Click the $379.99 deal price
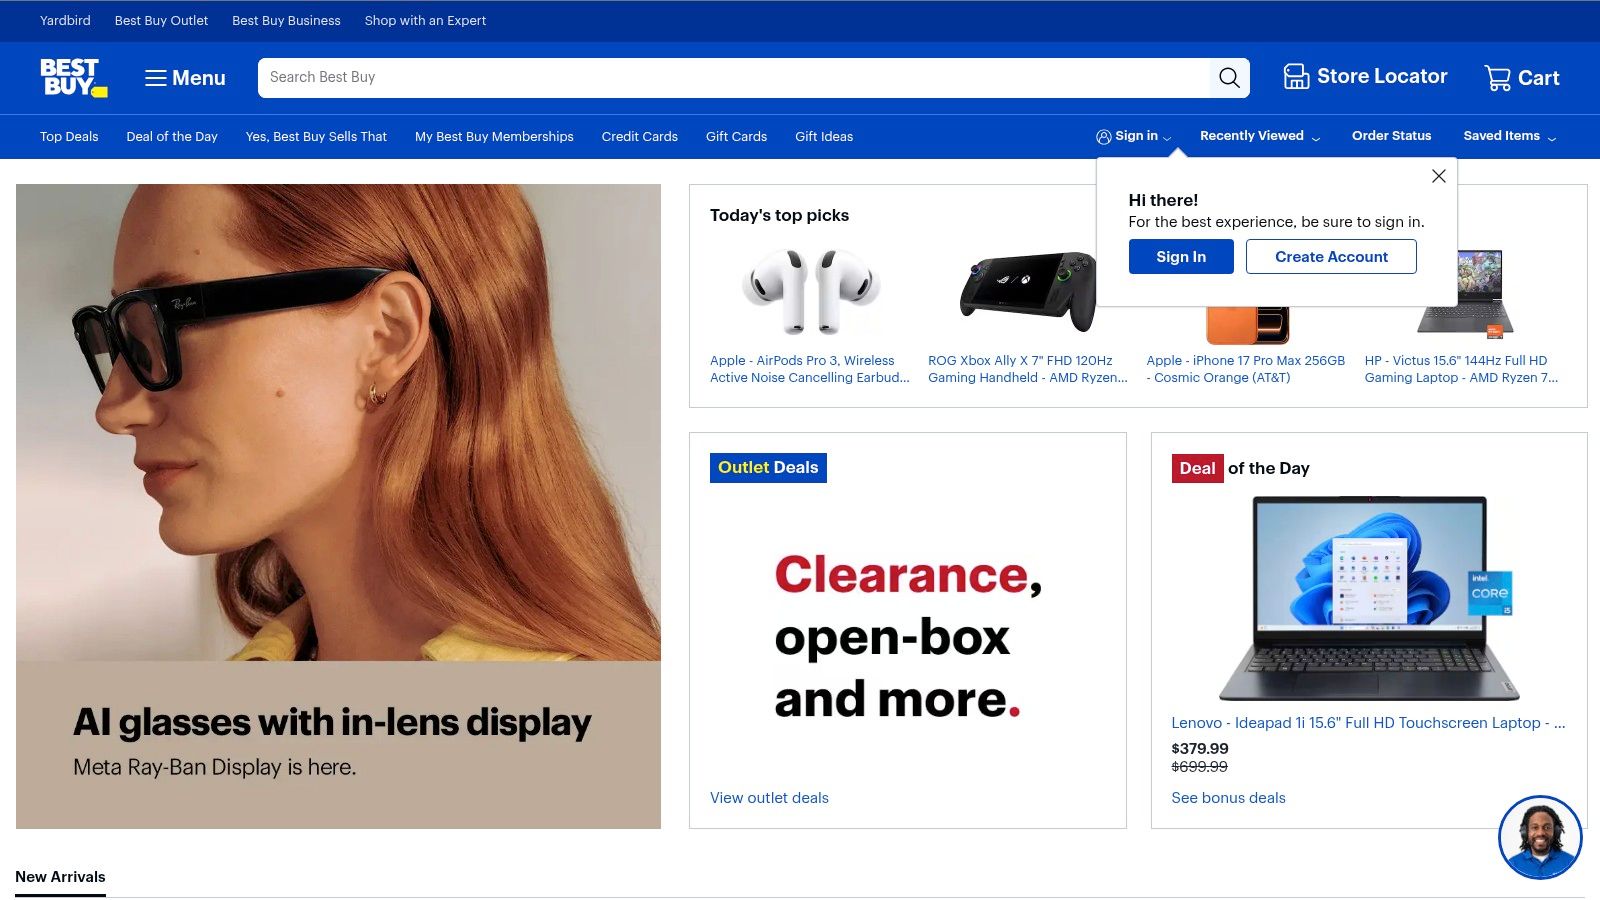Image resolution: width=1600 pixels, height=900 pixels. (x=1200, y=748)
